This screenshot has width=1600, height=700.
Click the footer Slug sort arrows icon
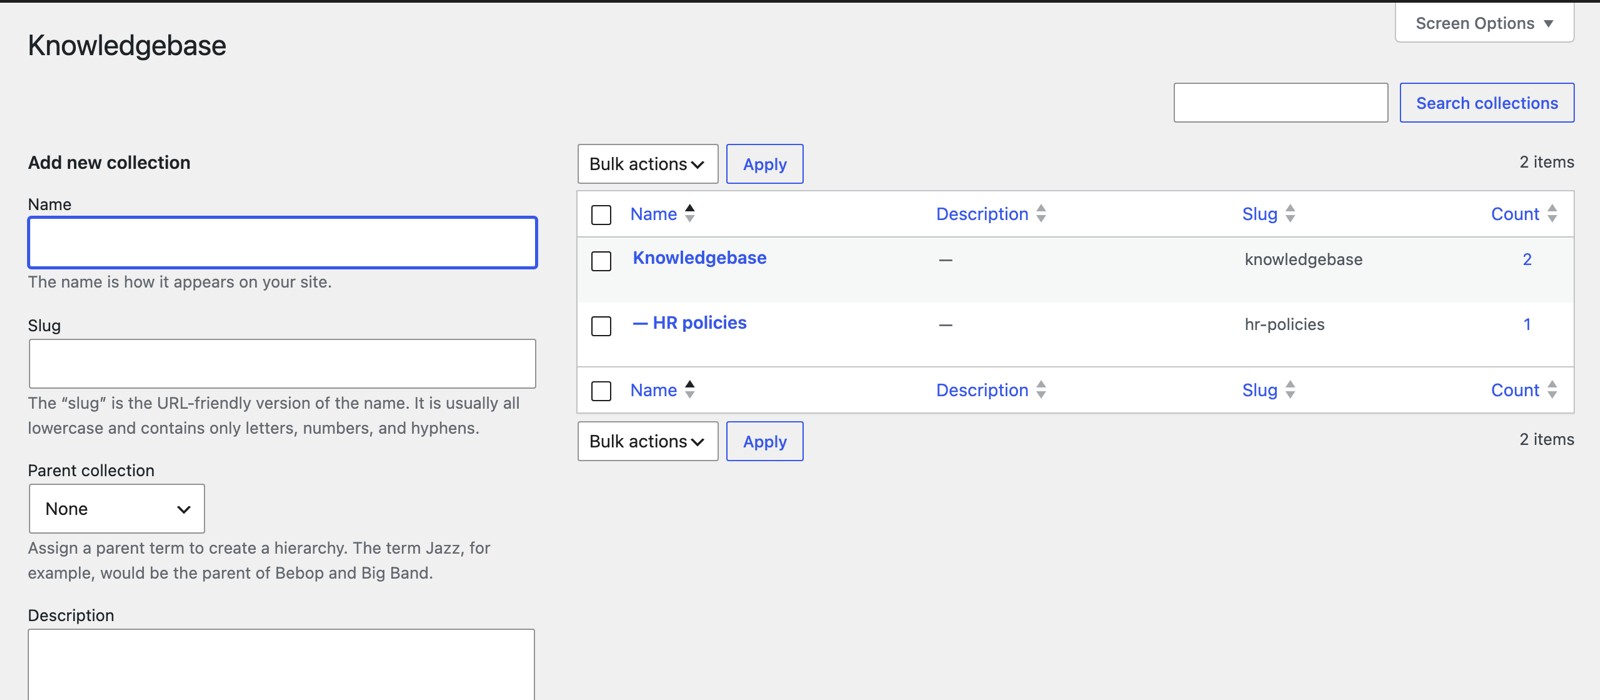1290,389
